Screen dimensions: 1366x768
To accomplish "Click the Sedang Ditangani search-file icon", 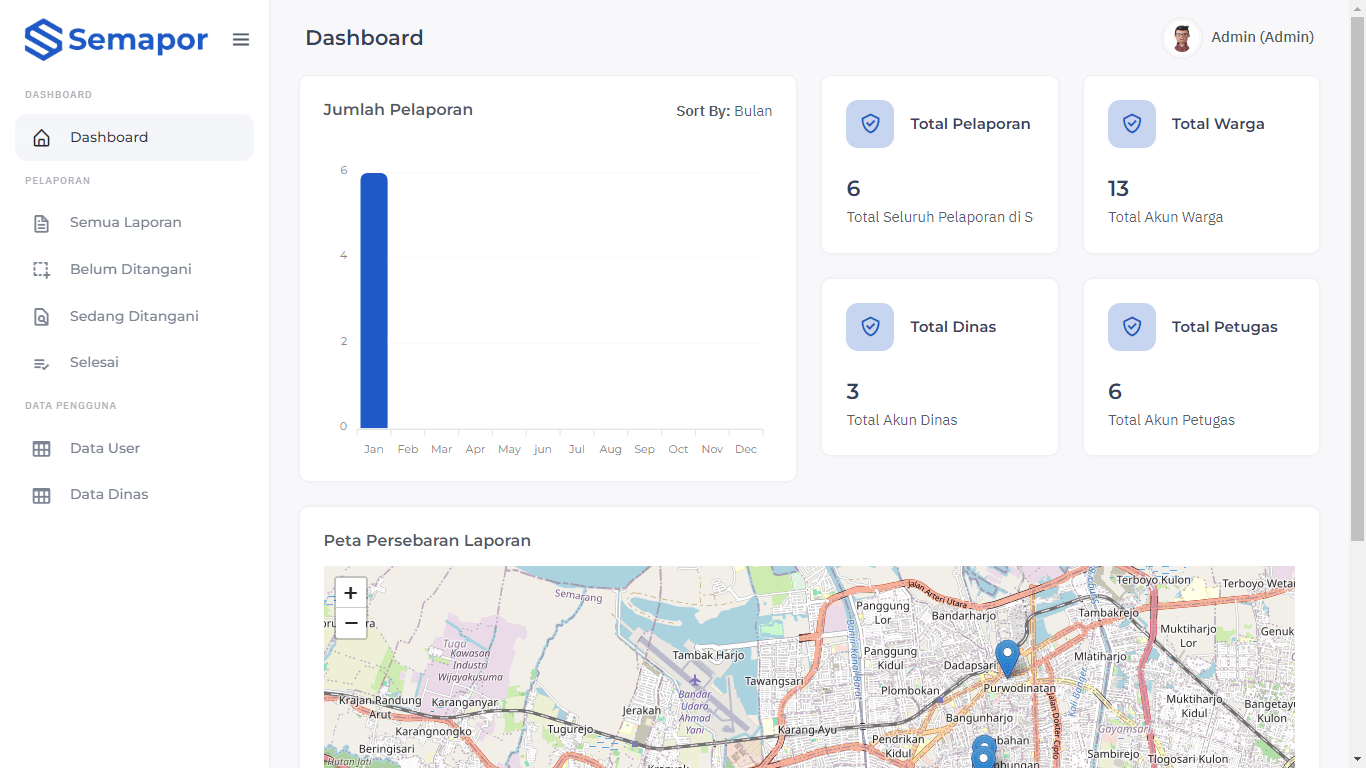I will click(x=41, y=317).
